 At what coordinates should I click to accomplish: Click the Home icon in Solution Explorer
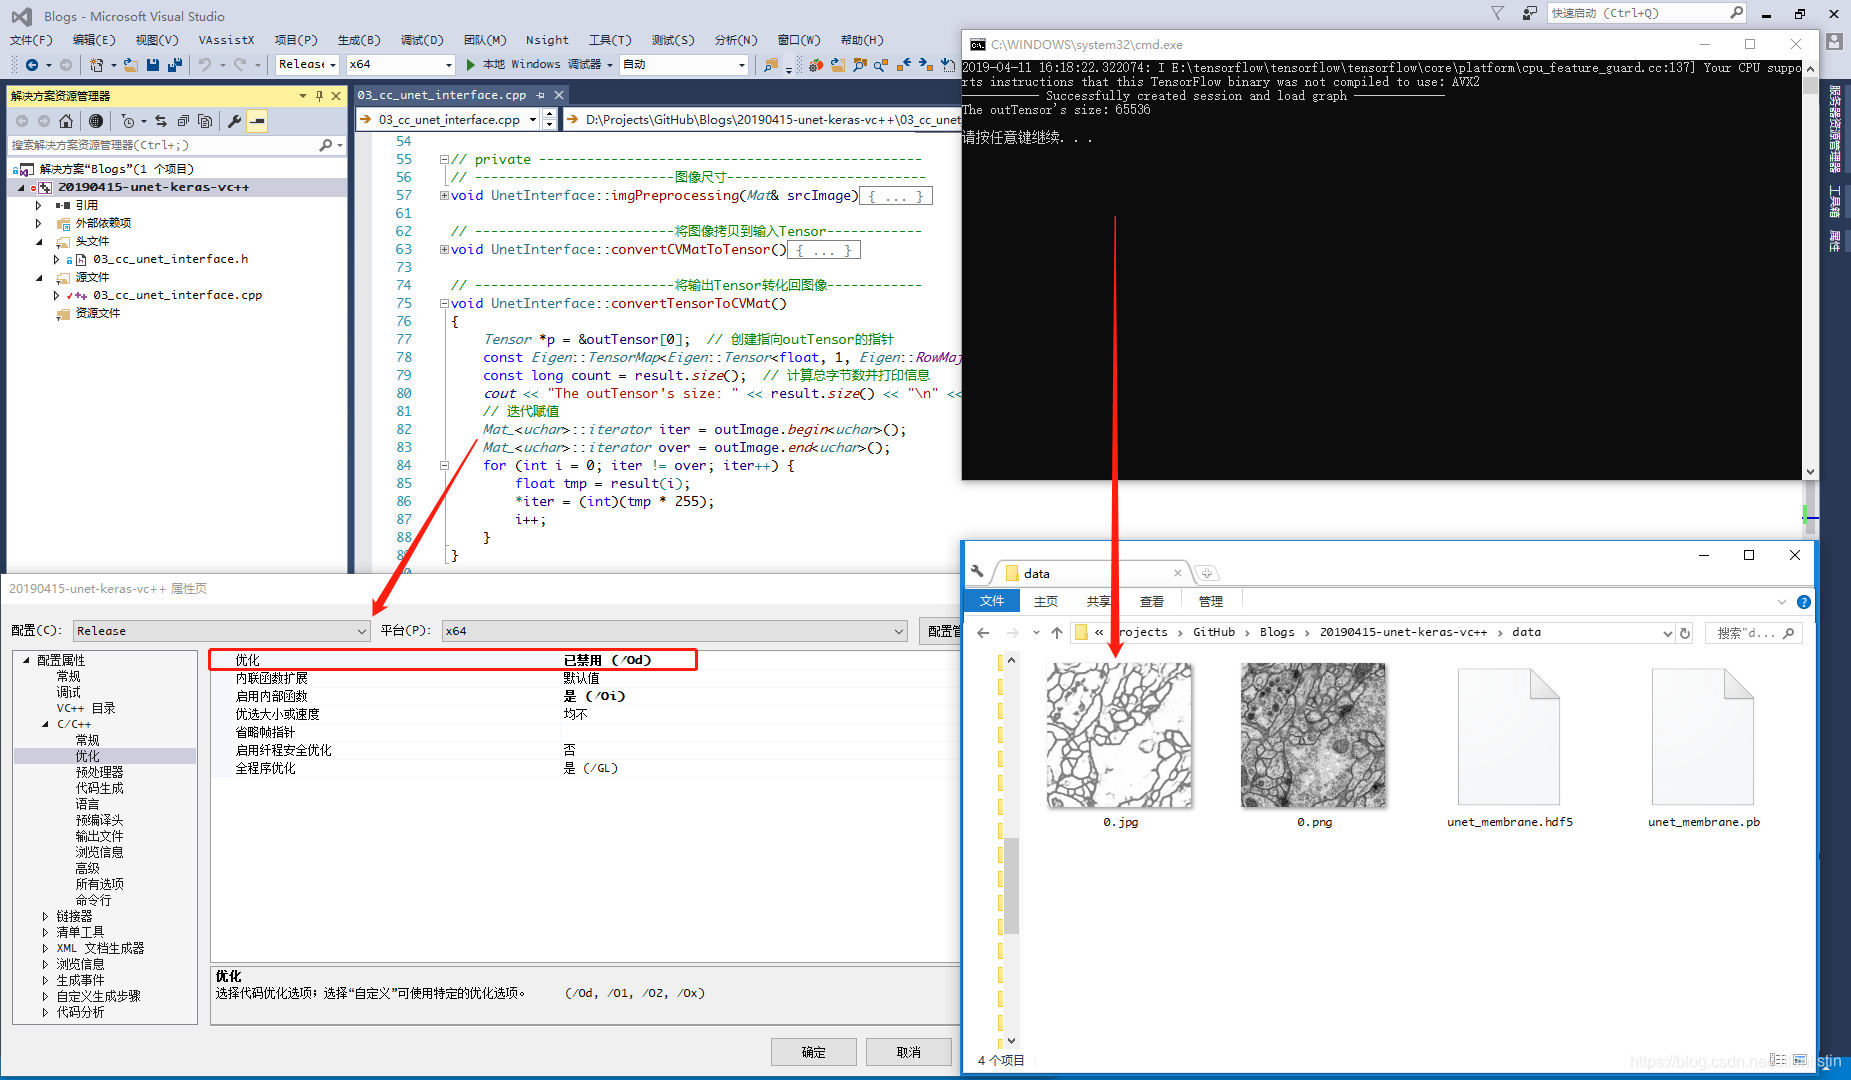pos(66,122)
